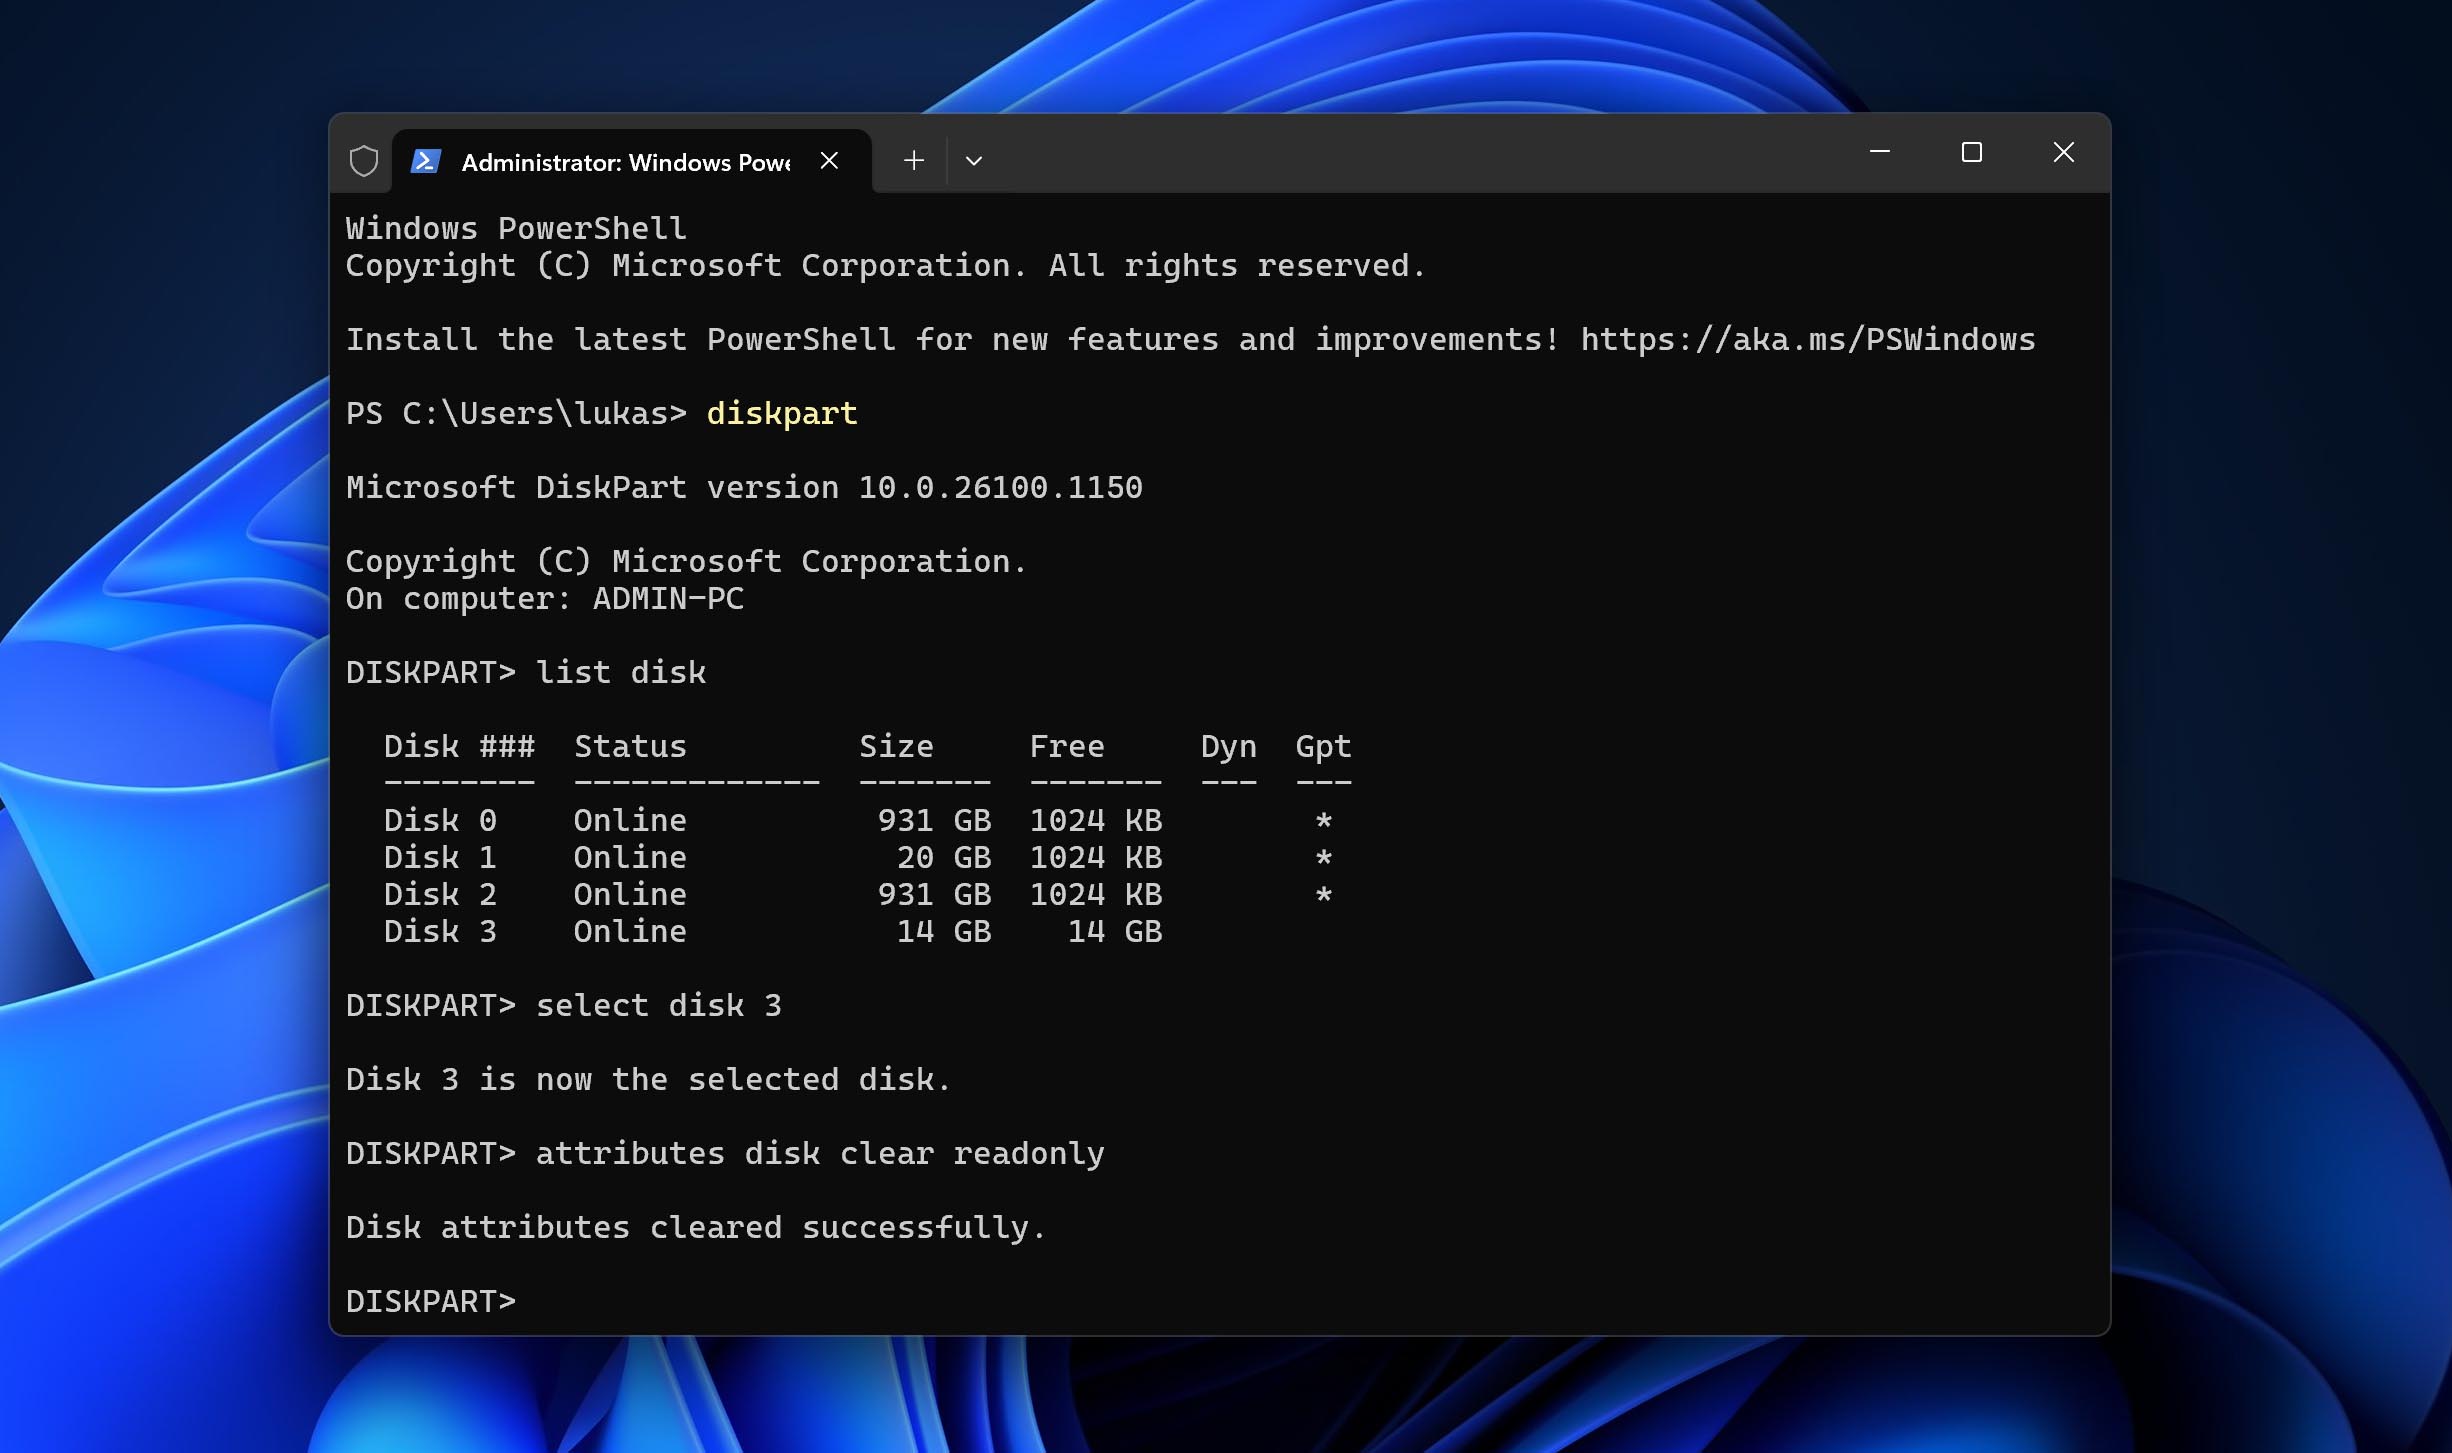2452x1453 pixels.
Task: Click "attributes disk clear readonly" command text
Action: pos(819,1154)
